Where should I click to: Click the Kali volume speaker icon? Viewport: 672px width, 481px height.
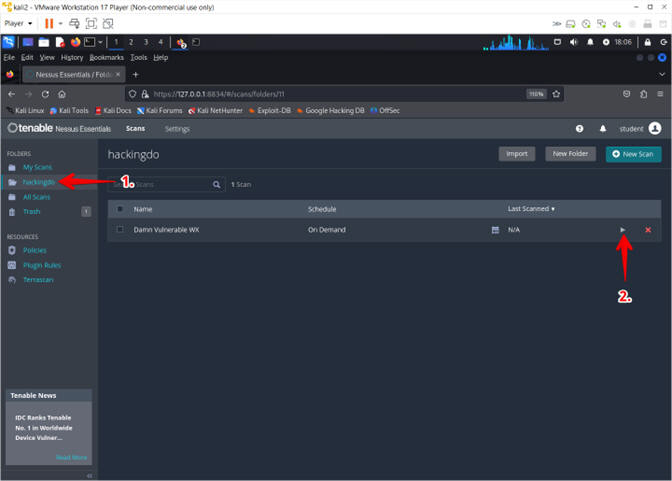pyautogui.click(x=573, y=42)
